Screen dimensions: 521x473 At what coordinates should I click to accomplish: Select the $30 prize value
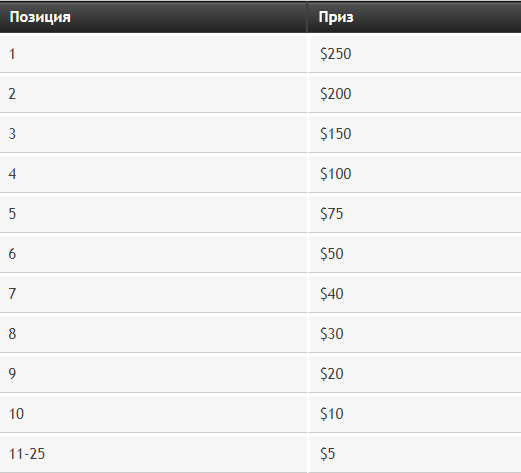332,334
